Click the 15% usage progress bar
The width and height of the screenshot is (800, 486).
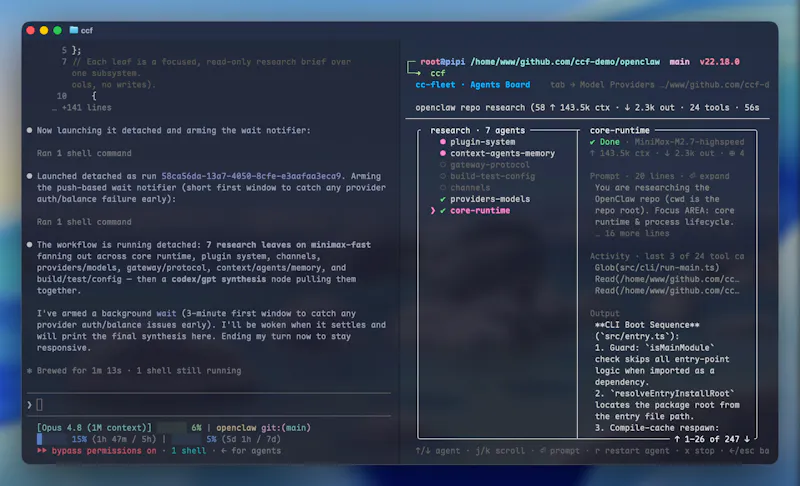coord(51,439)
